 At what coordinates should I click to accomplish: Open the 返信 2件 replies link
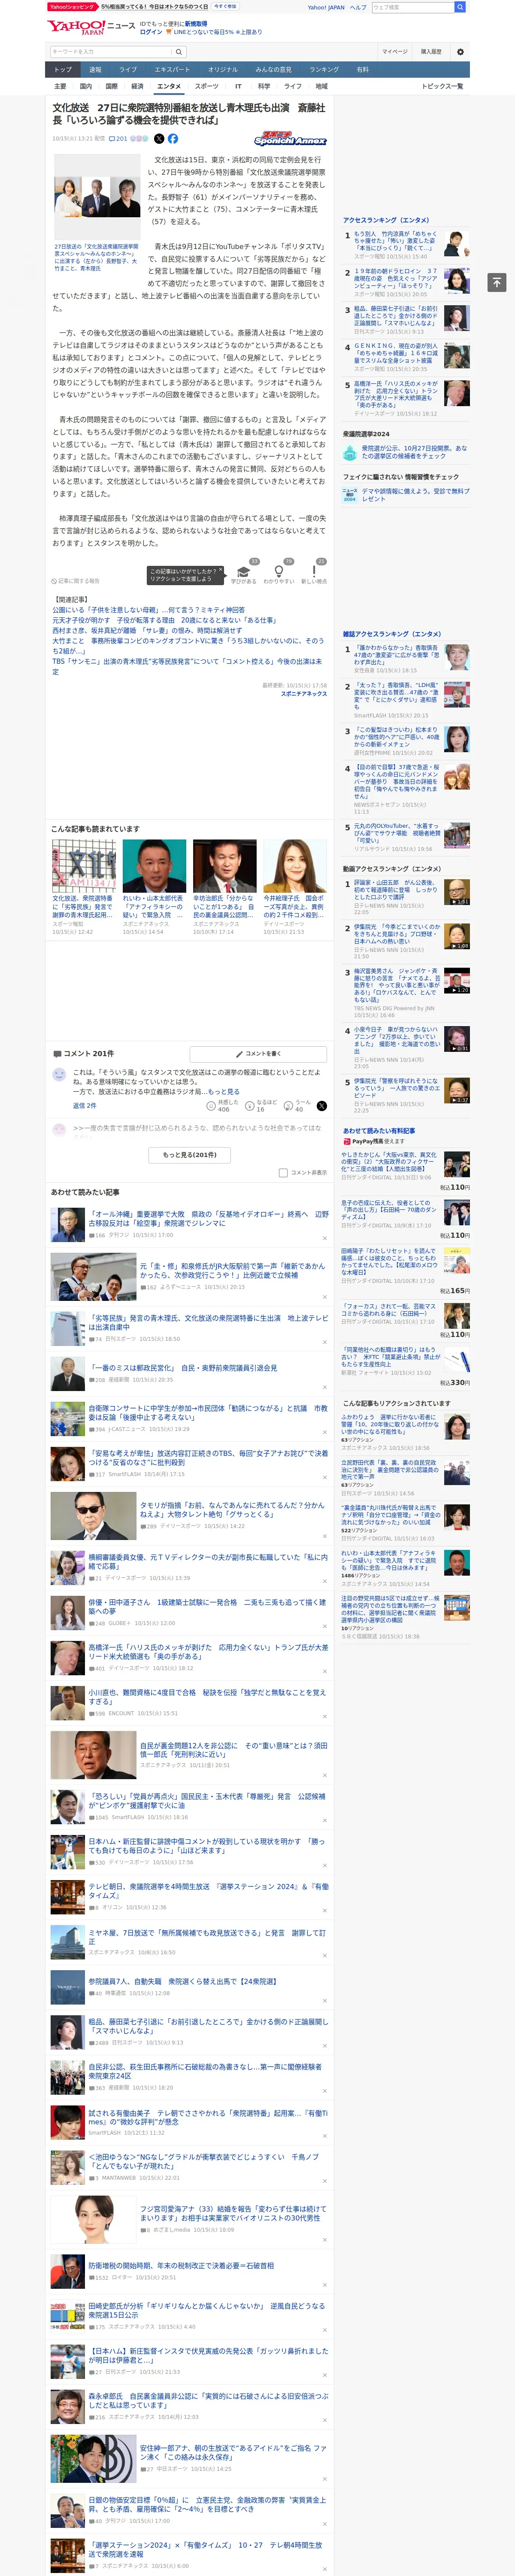click(x=84, y=1105)
